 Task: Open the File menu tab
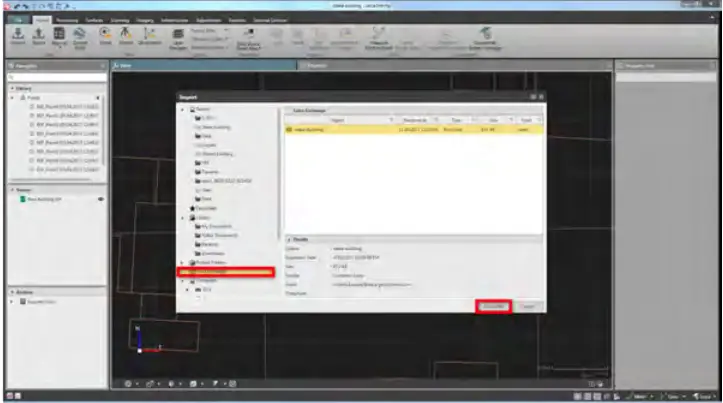click(x=18, y=20)
